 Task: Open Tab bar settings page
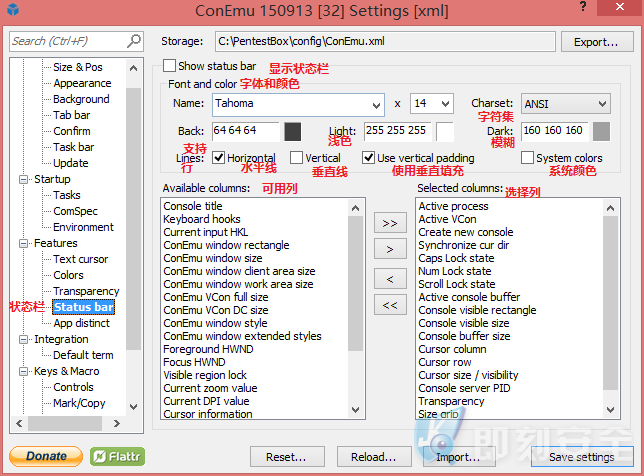click(x=71, y=115)
